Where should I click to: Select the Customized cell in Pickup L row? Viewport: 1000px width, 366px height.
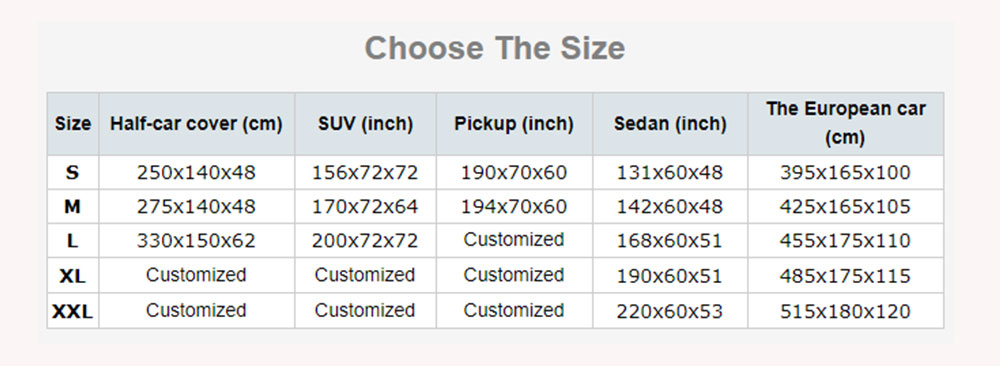point(514,240)
